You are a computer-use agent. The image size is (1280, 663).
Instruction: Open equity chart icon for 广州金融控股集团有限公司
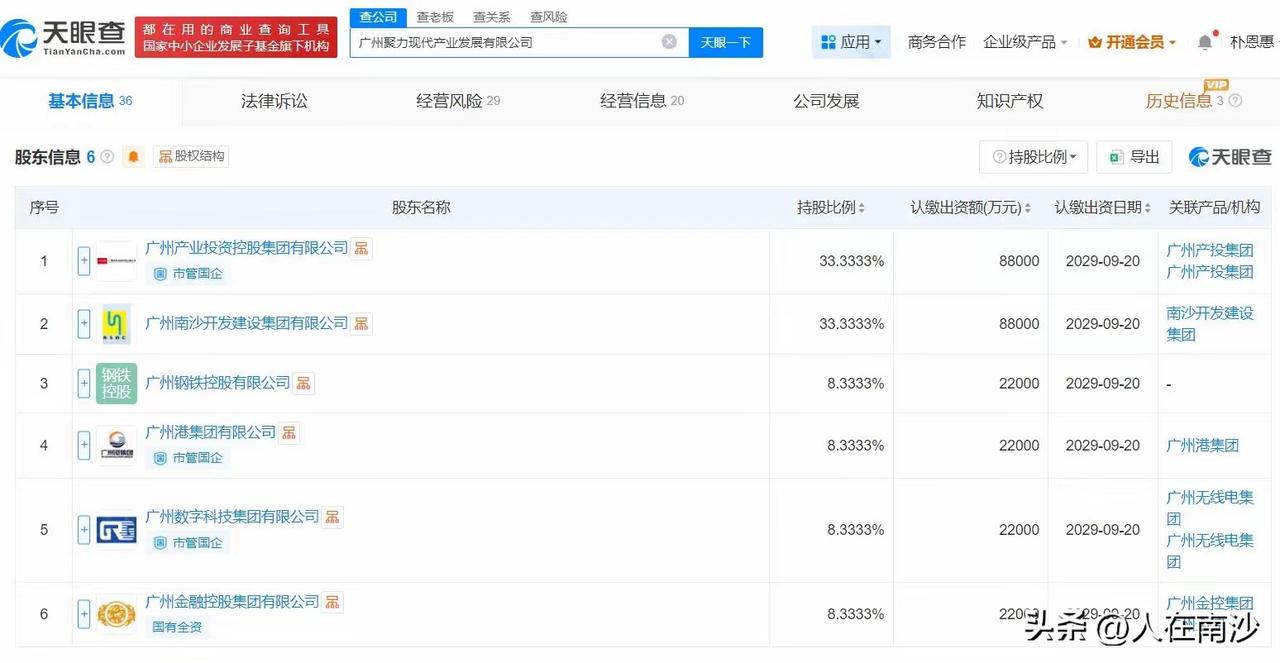tap(333, 602)
